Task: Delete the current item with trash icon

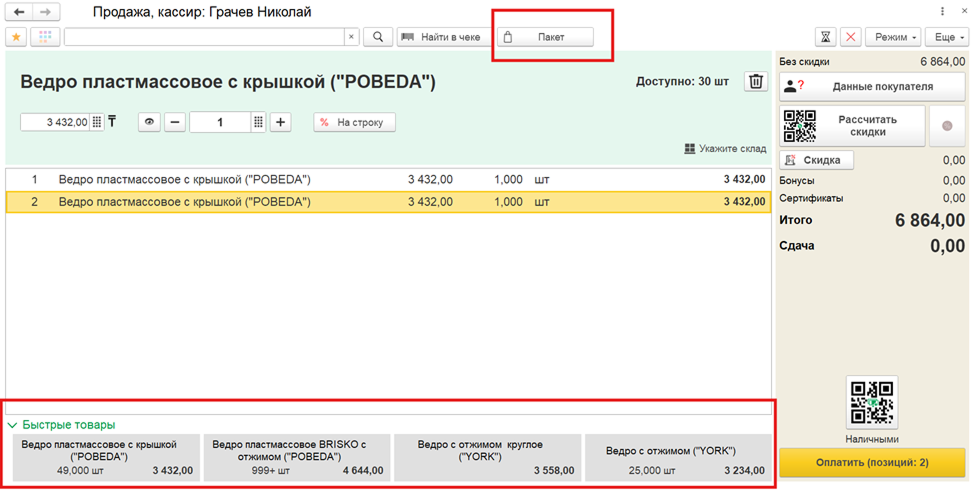Action: [756, 81]
